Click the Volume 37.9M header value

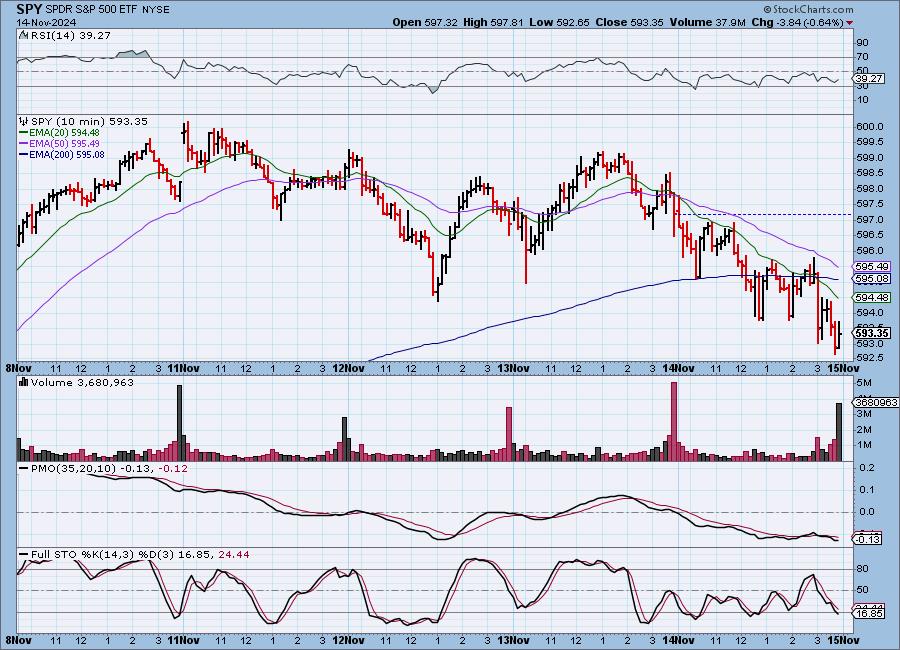click(707, 22)
